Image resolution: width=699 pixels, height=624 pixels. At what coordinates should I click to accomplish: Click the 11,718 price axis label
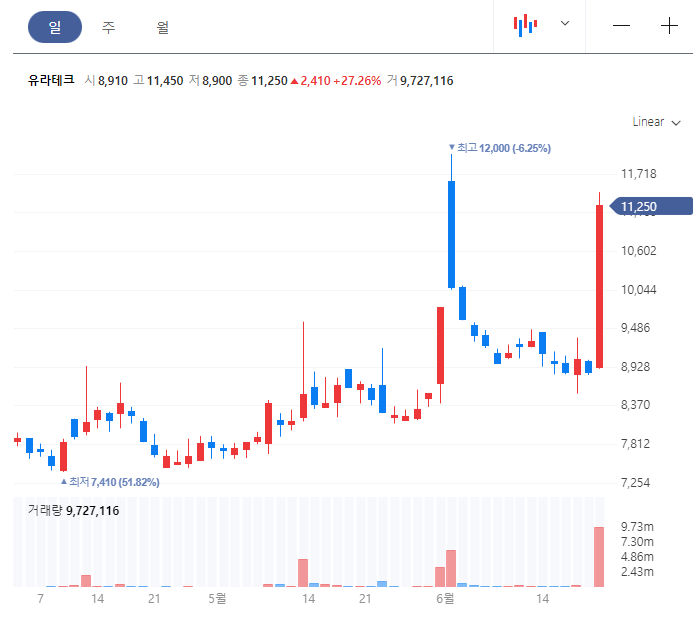tap(639, 174)
